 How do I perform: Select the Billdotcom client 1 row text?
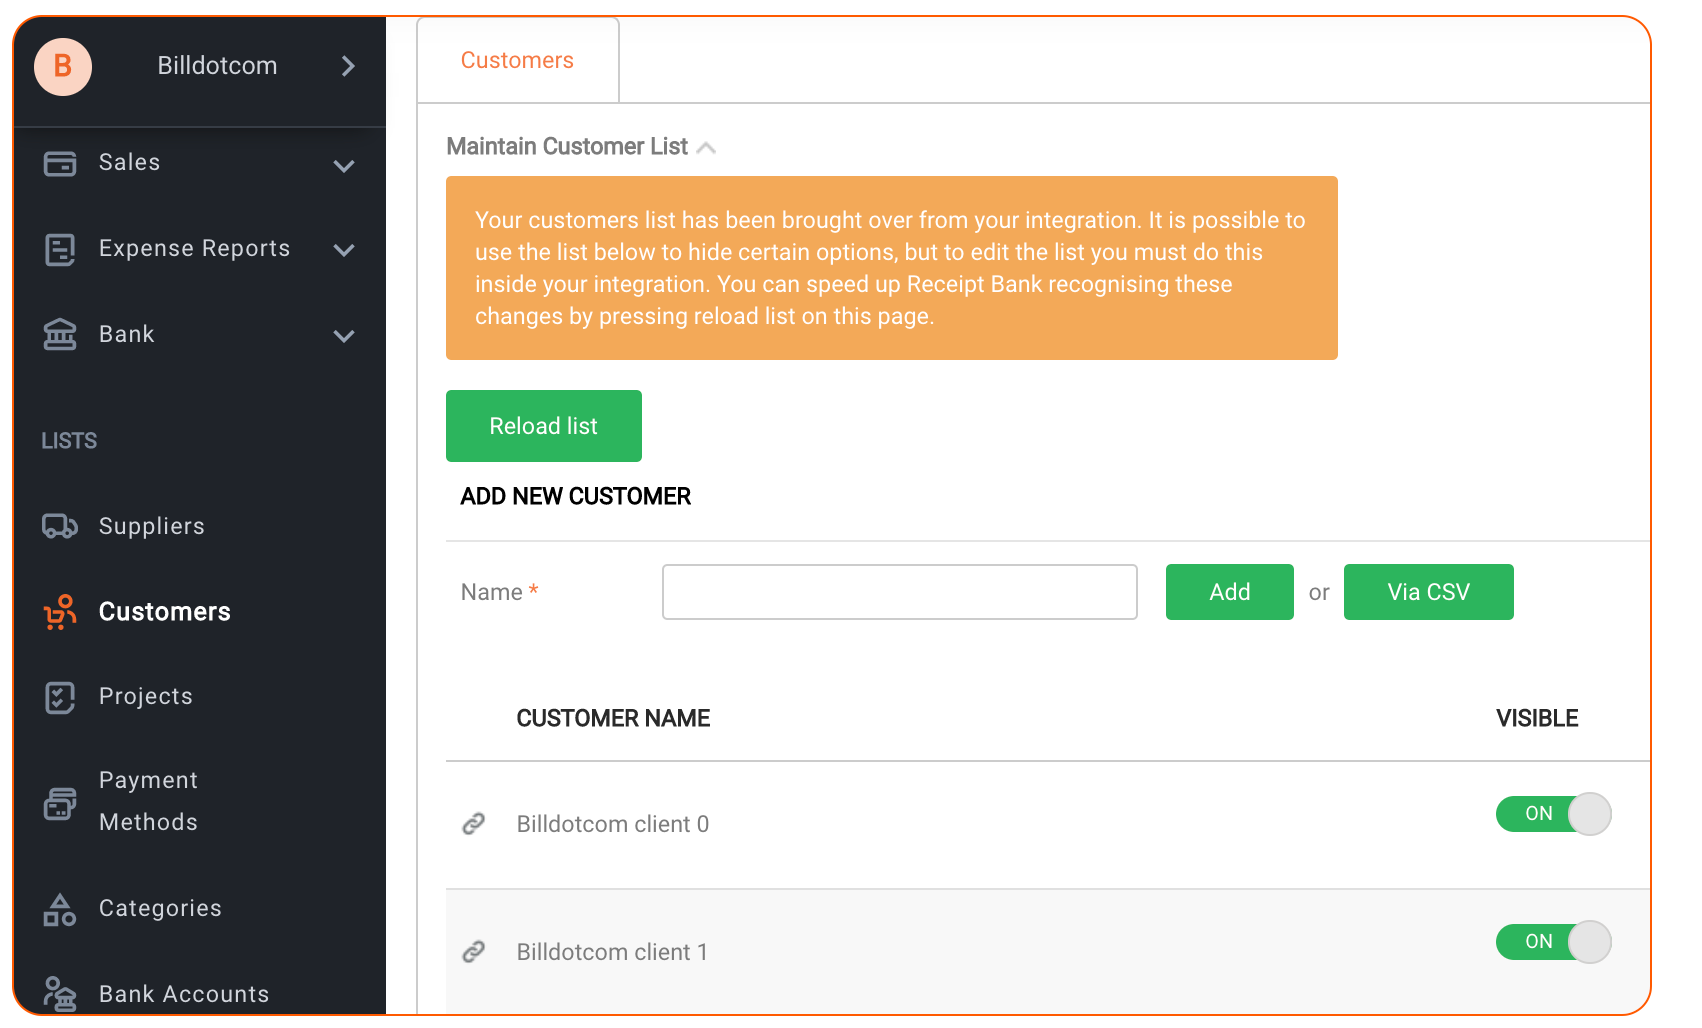(612, 952)
